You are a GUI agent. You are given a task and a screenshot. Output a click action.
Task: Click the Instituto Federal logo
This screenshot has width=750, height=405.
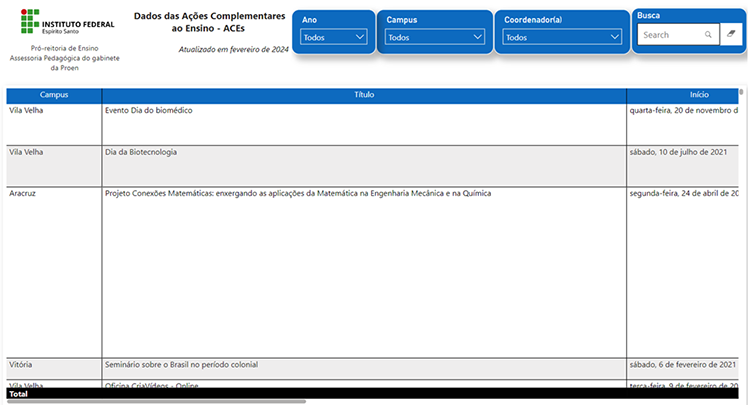pos(67,22)
